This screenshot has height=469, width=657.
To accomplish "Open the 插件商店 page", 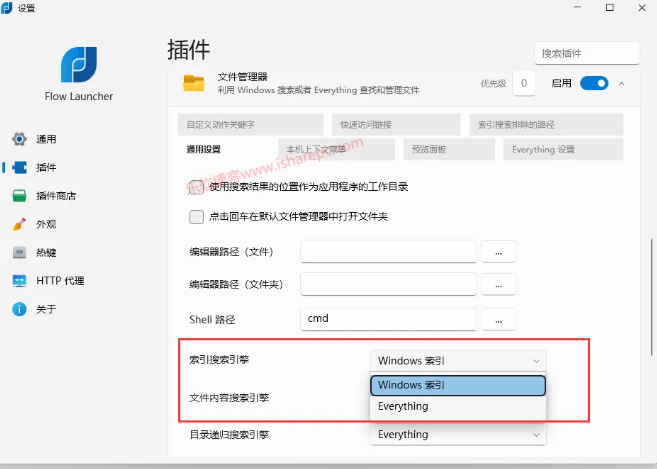I will tap(56, 196).
